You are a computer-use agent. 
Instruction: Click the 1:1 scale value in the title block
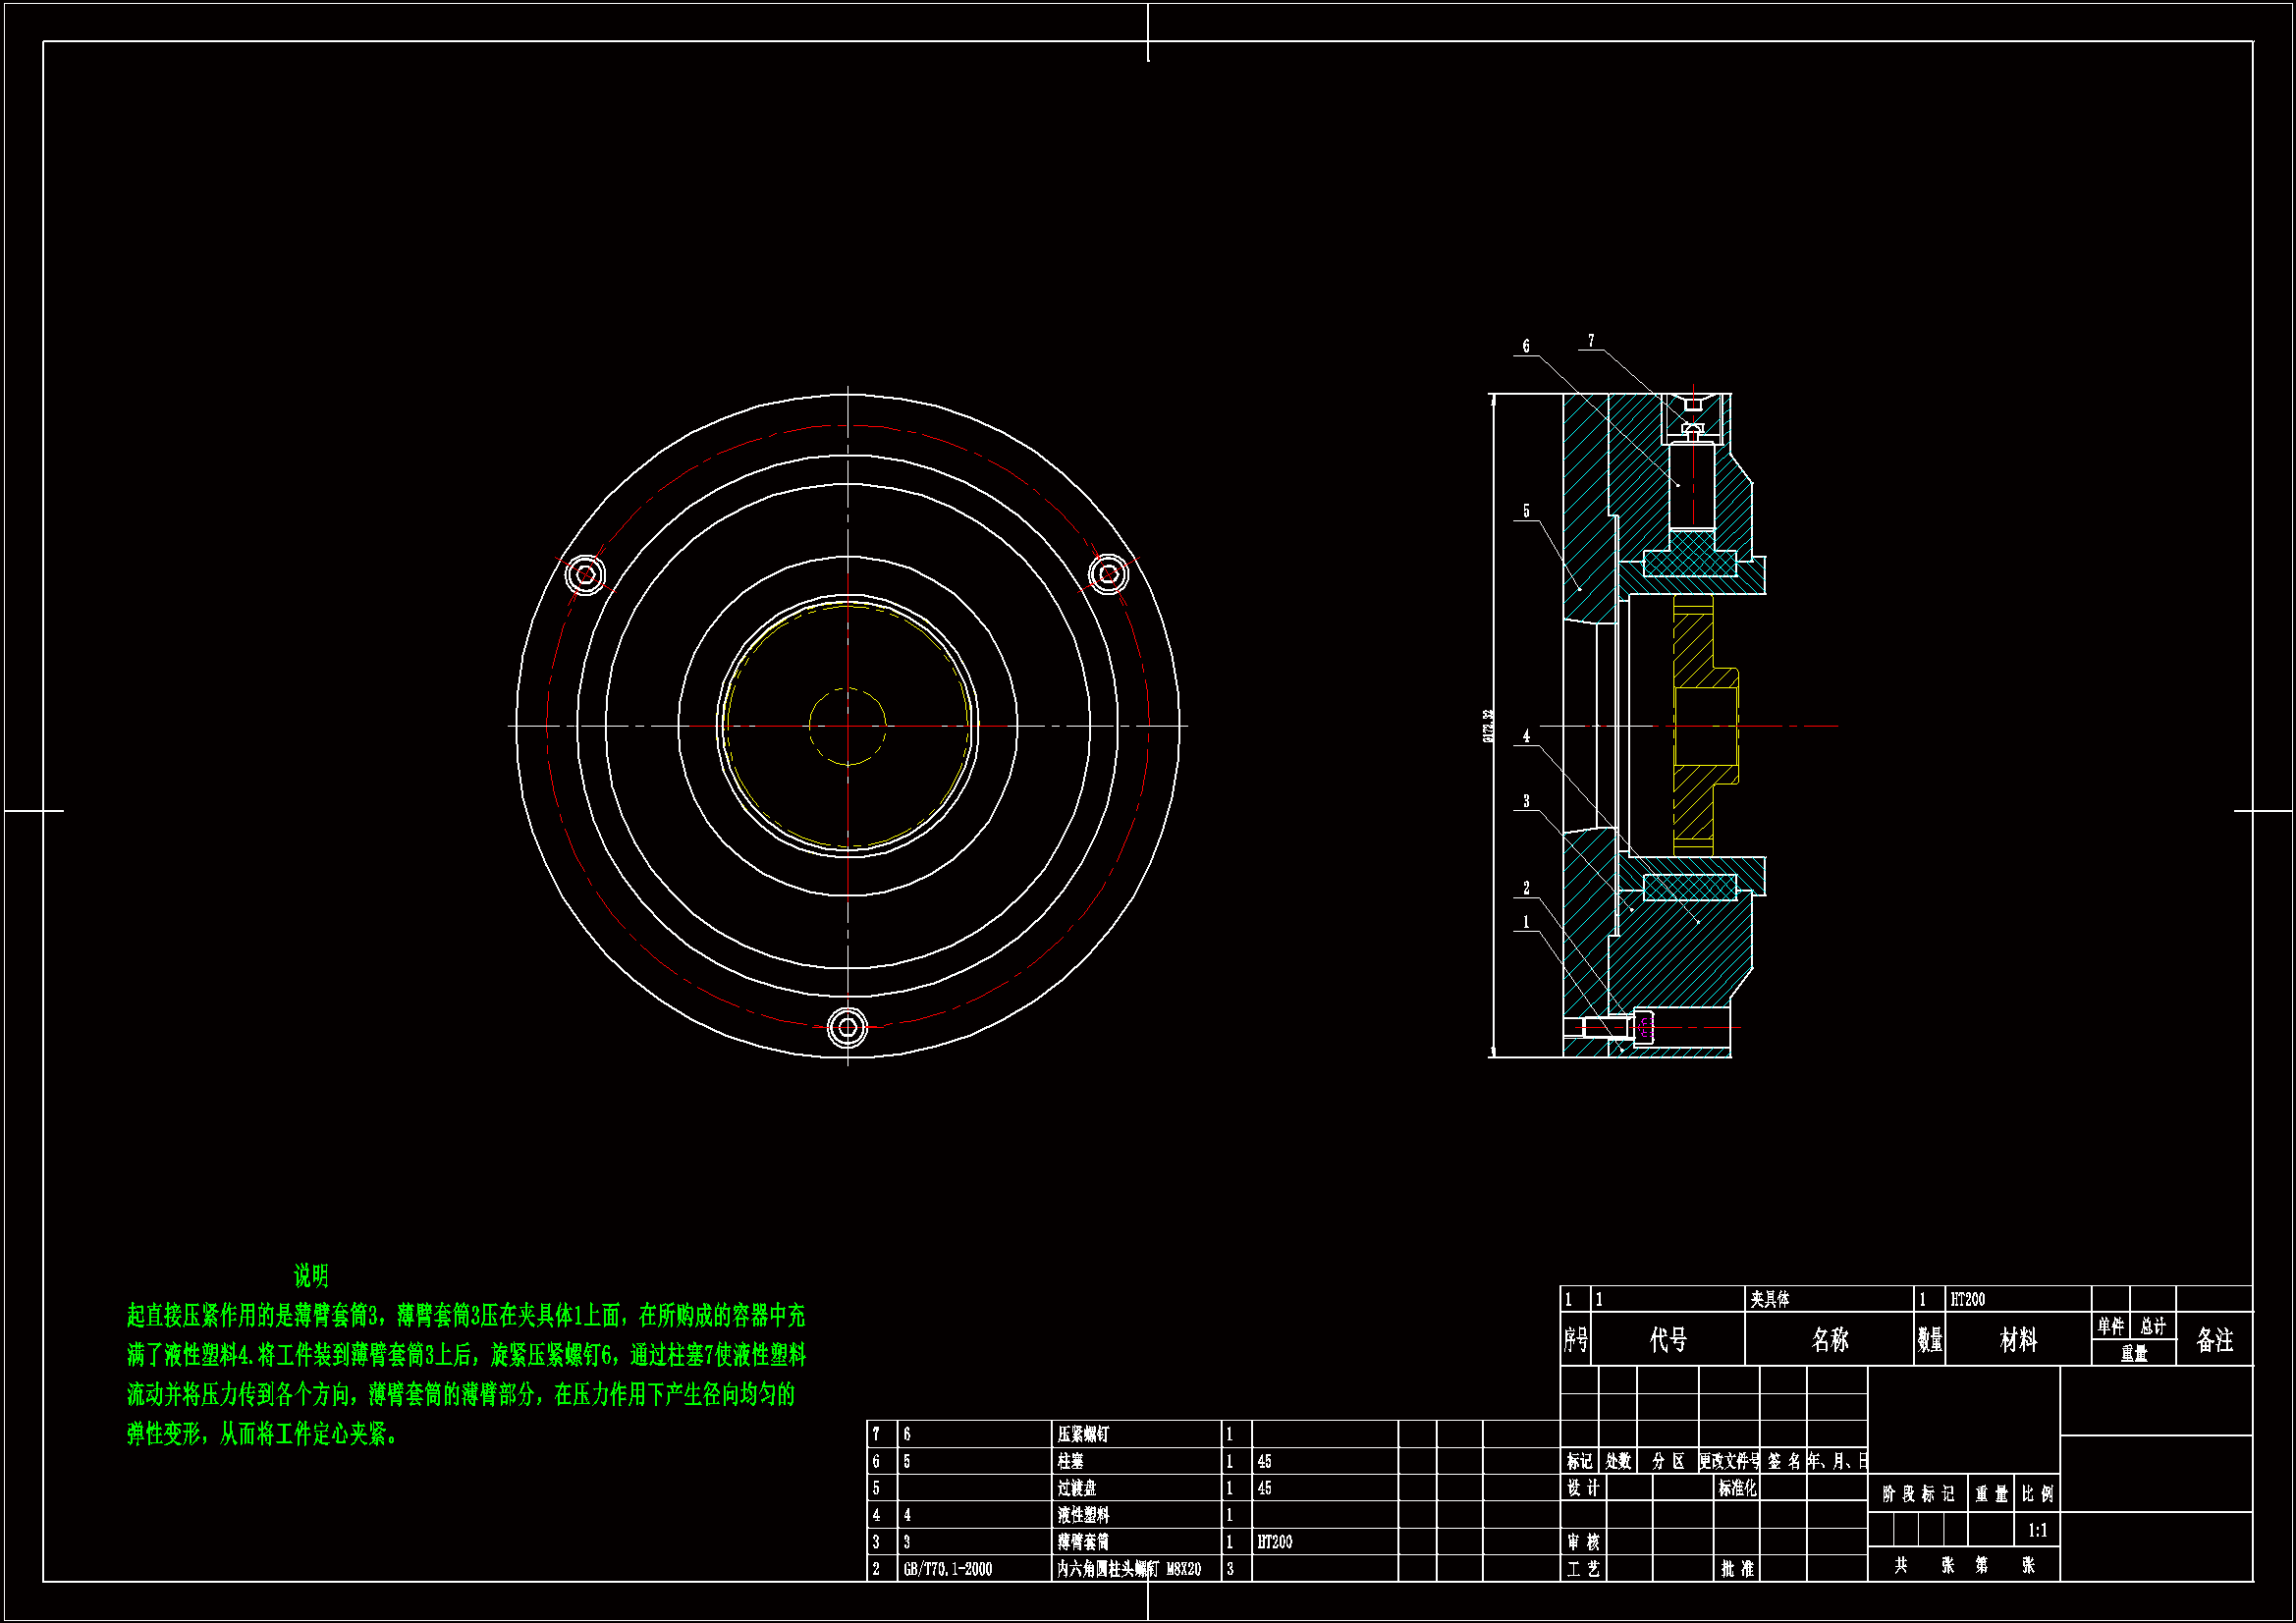[2037, 1530]
